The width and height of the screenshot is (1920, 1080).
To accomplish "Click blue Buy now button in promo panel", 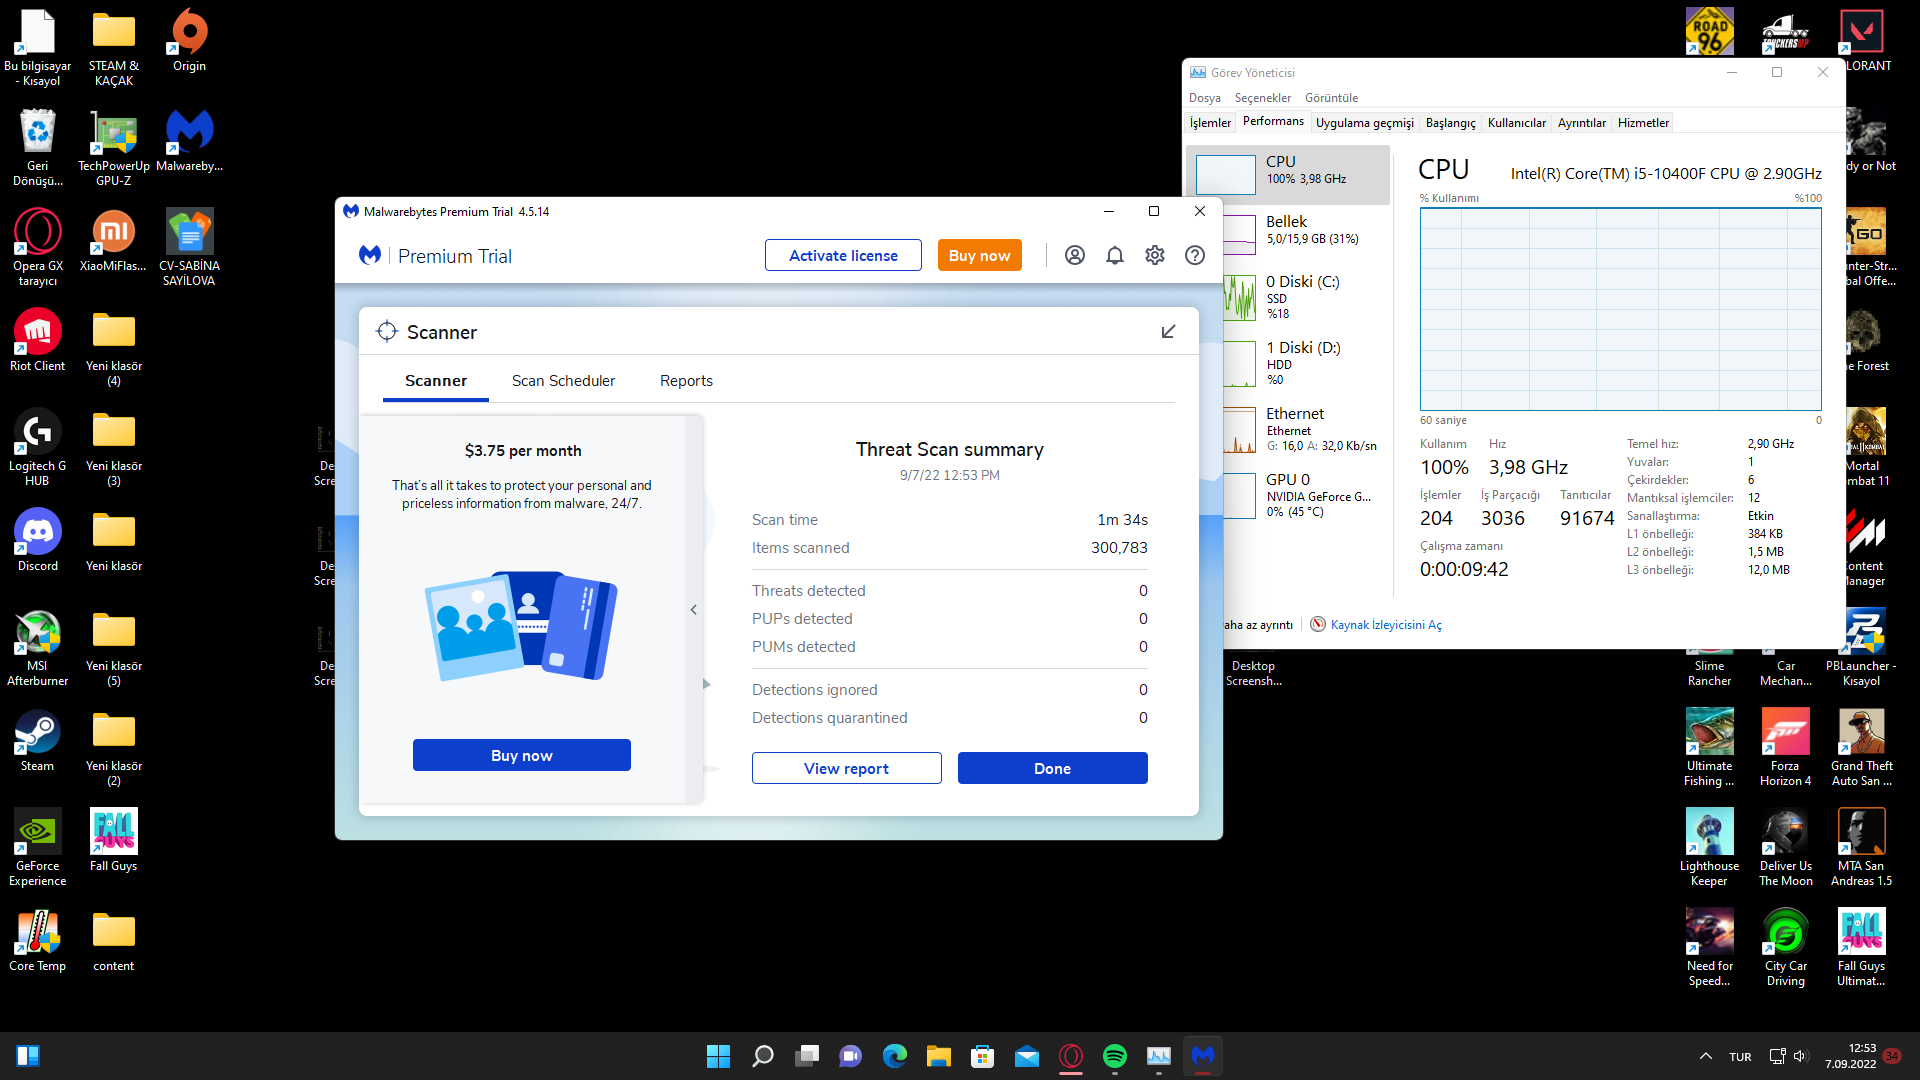I will (522, 755).
